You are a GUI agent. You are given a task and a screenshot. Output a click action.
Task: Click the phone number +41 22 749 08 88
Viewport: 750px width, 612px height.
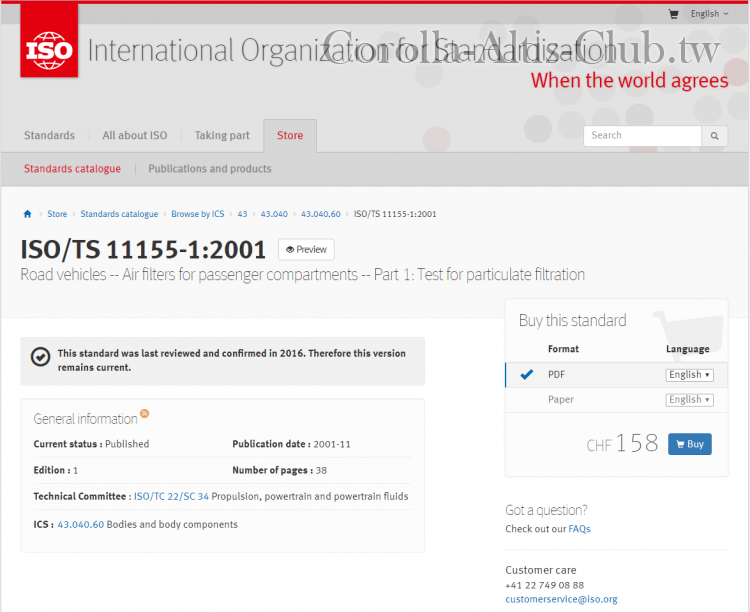[x=544, y=585]
